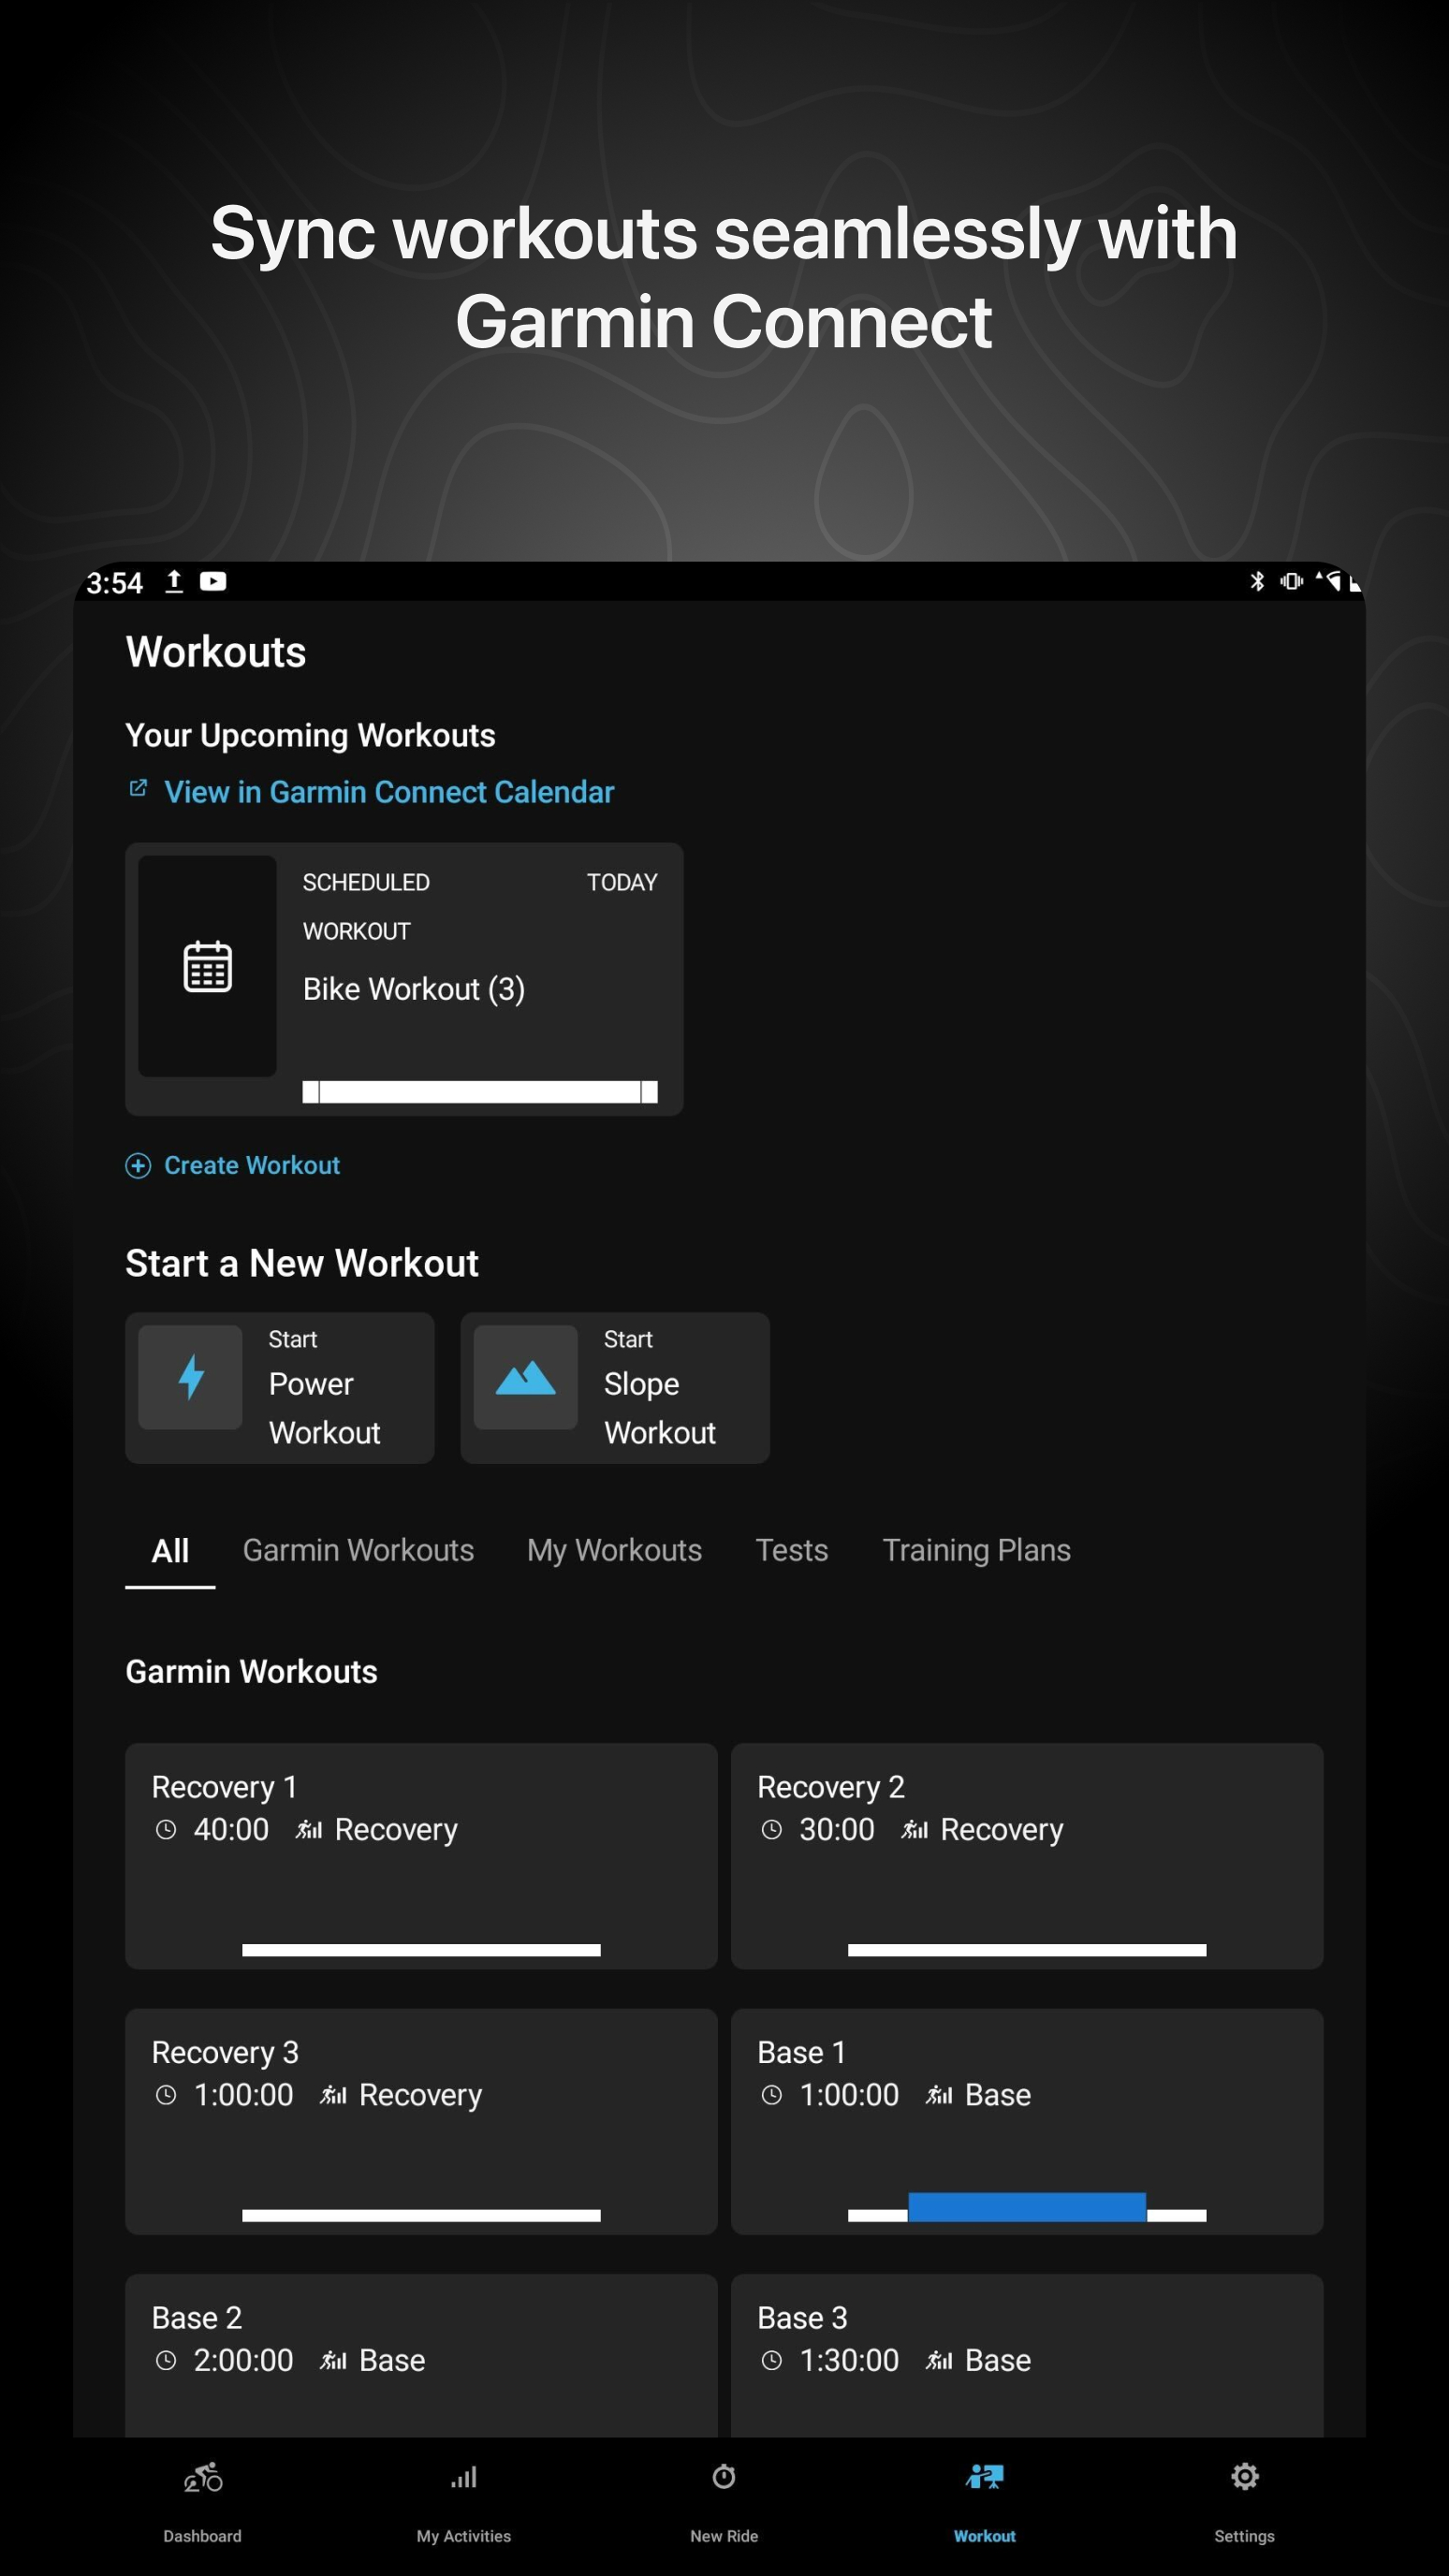This screenshot has width=1449, height=2576.
Task: Click the intensity icon on Base 3 card
Action: click(939, 2360)
